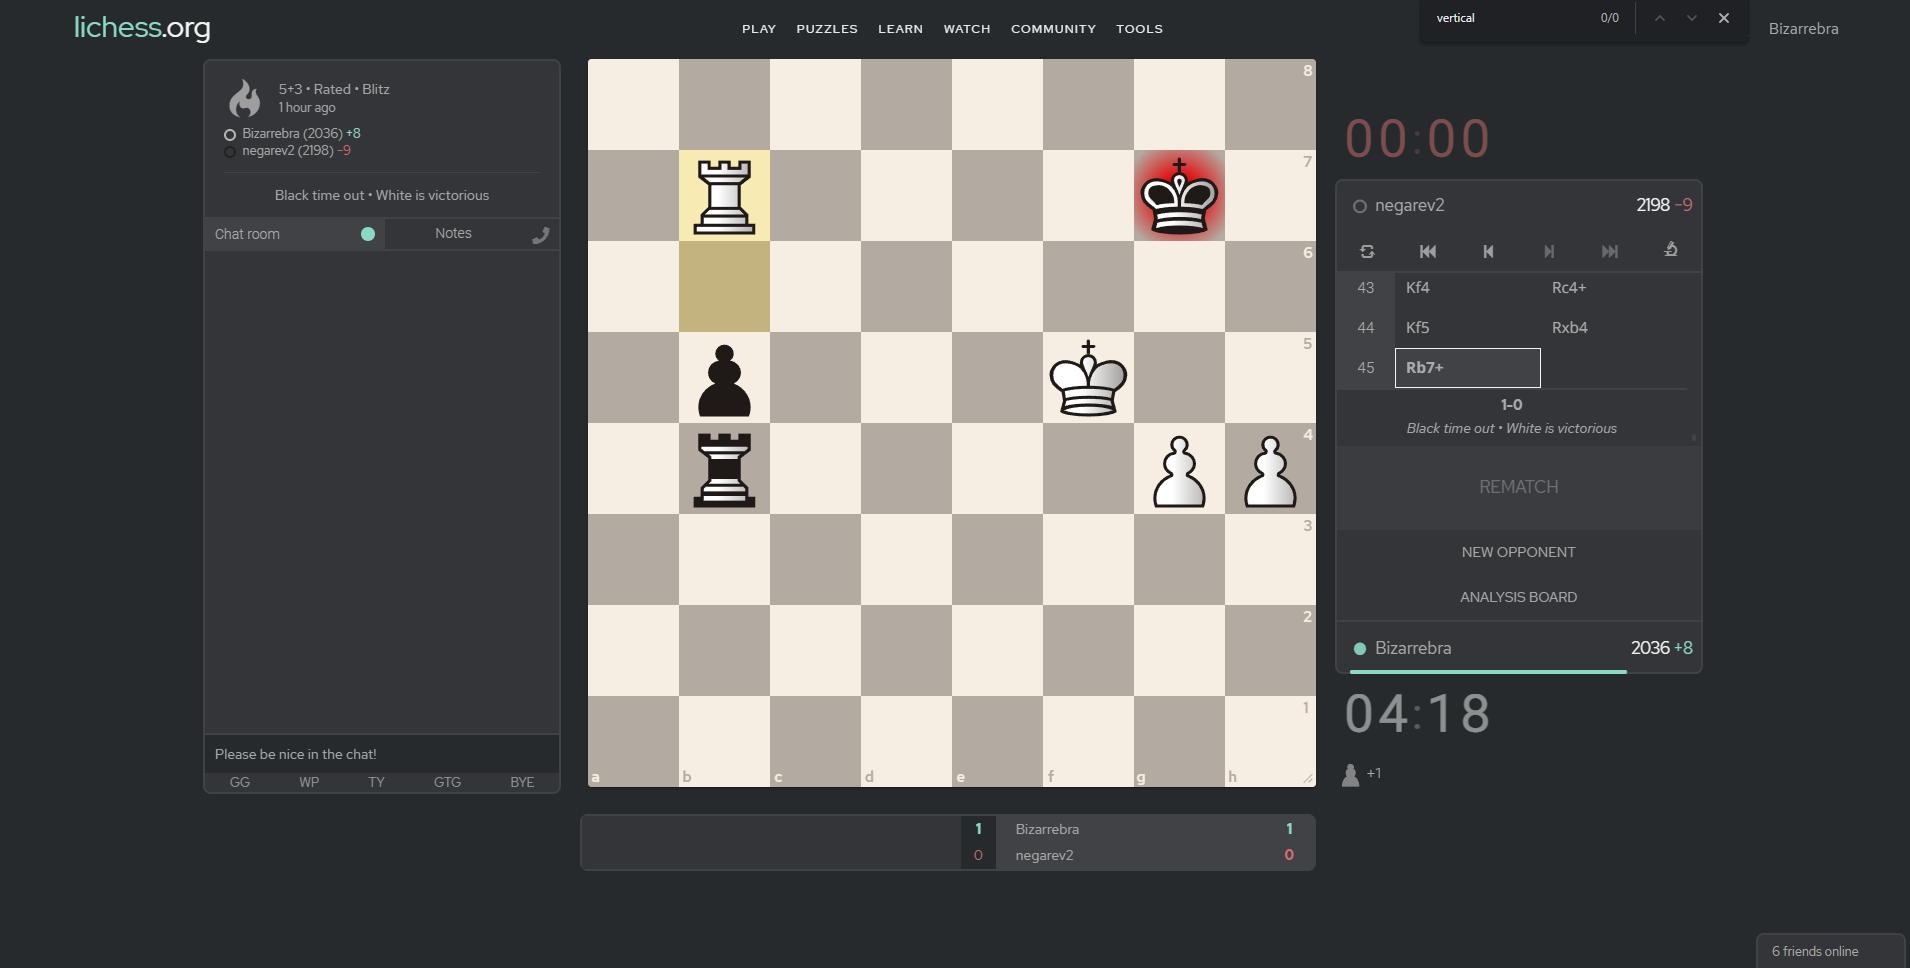Viewport: 1910px width, 968px height.
Task: Step back to the previous move
Action: click(x=1489, y=252)
